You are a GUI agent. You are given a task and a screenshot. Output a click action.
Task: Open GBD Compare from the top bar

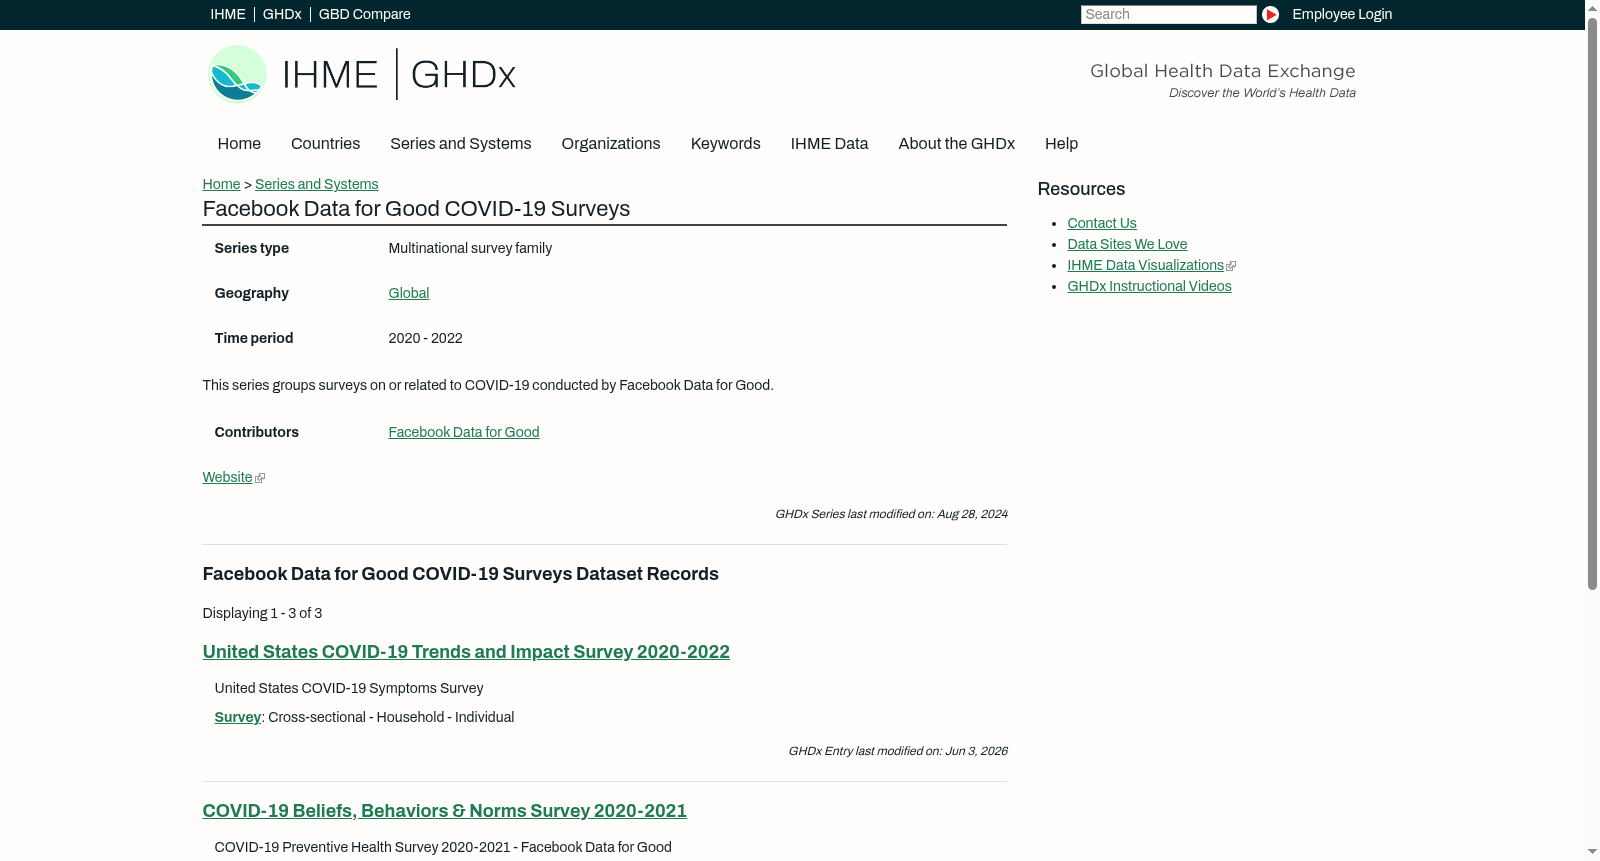(364, 14)
